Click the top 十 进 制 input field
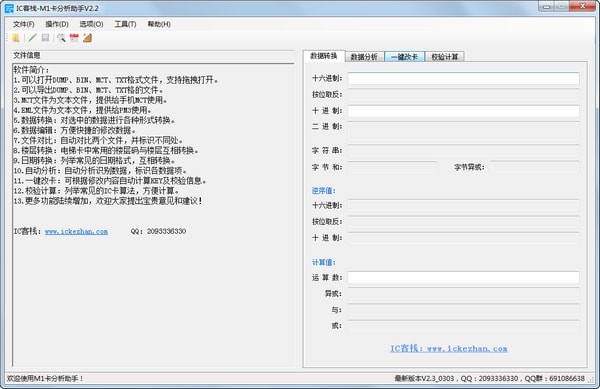The width and height of the screenshot is (600, 389). tap(463, 111)
